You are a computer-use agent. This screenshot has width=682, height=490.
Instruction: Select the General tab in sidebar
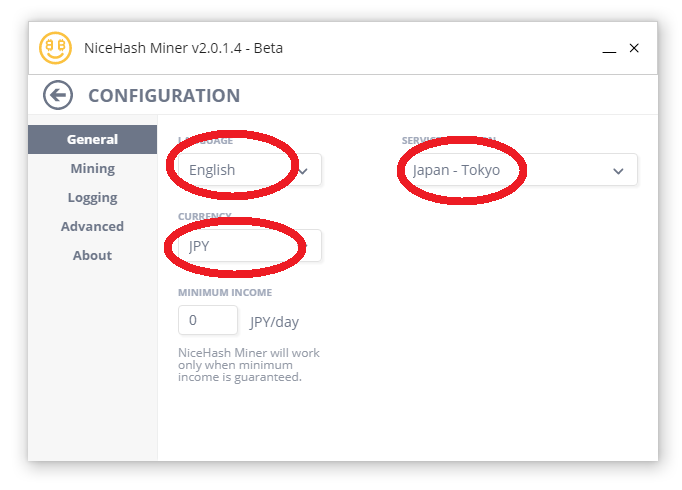(x=92, y=139)
